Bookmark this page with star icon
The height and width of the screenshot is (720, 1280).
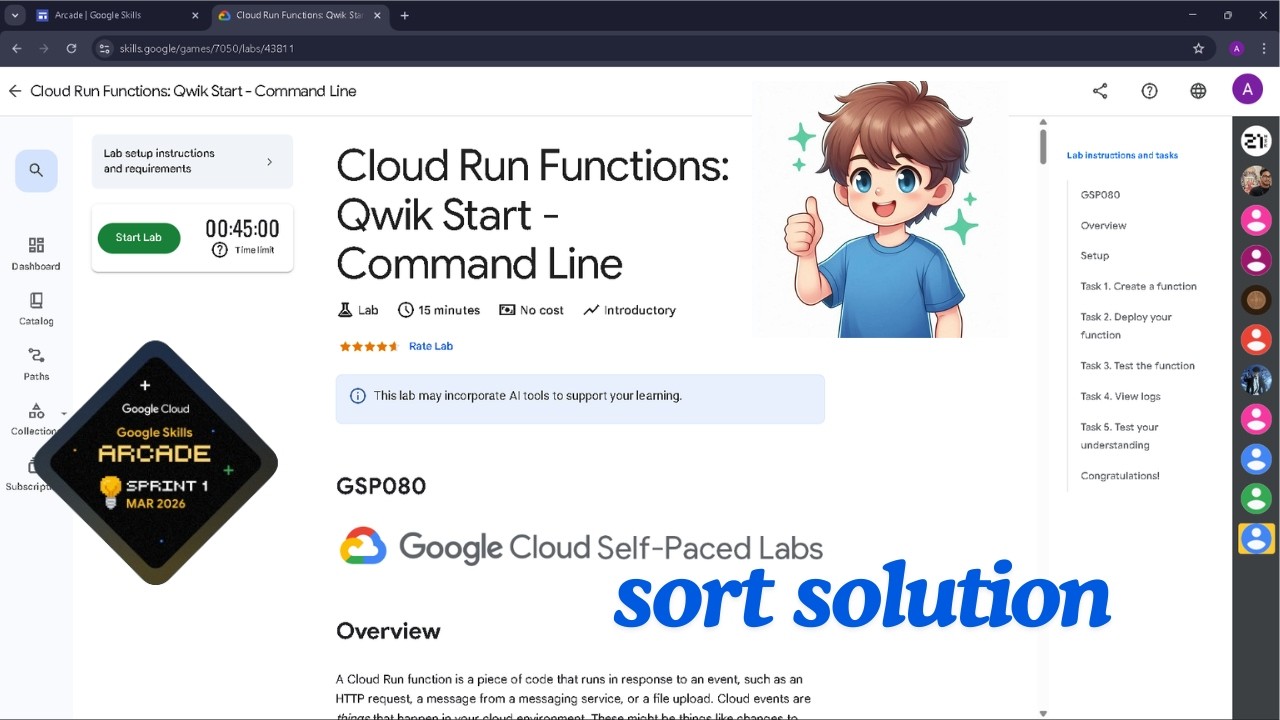[x=1198, y=48]
